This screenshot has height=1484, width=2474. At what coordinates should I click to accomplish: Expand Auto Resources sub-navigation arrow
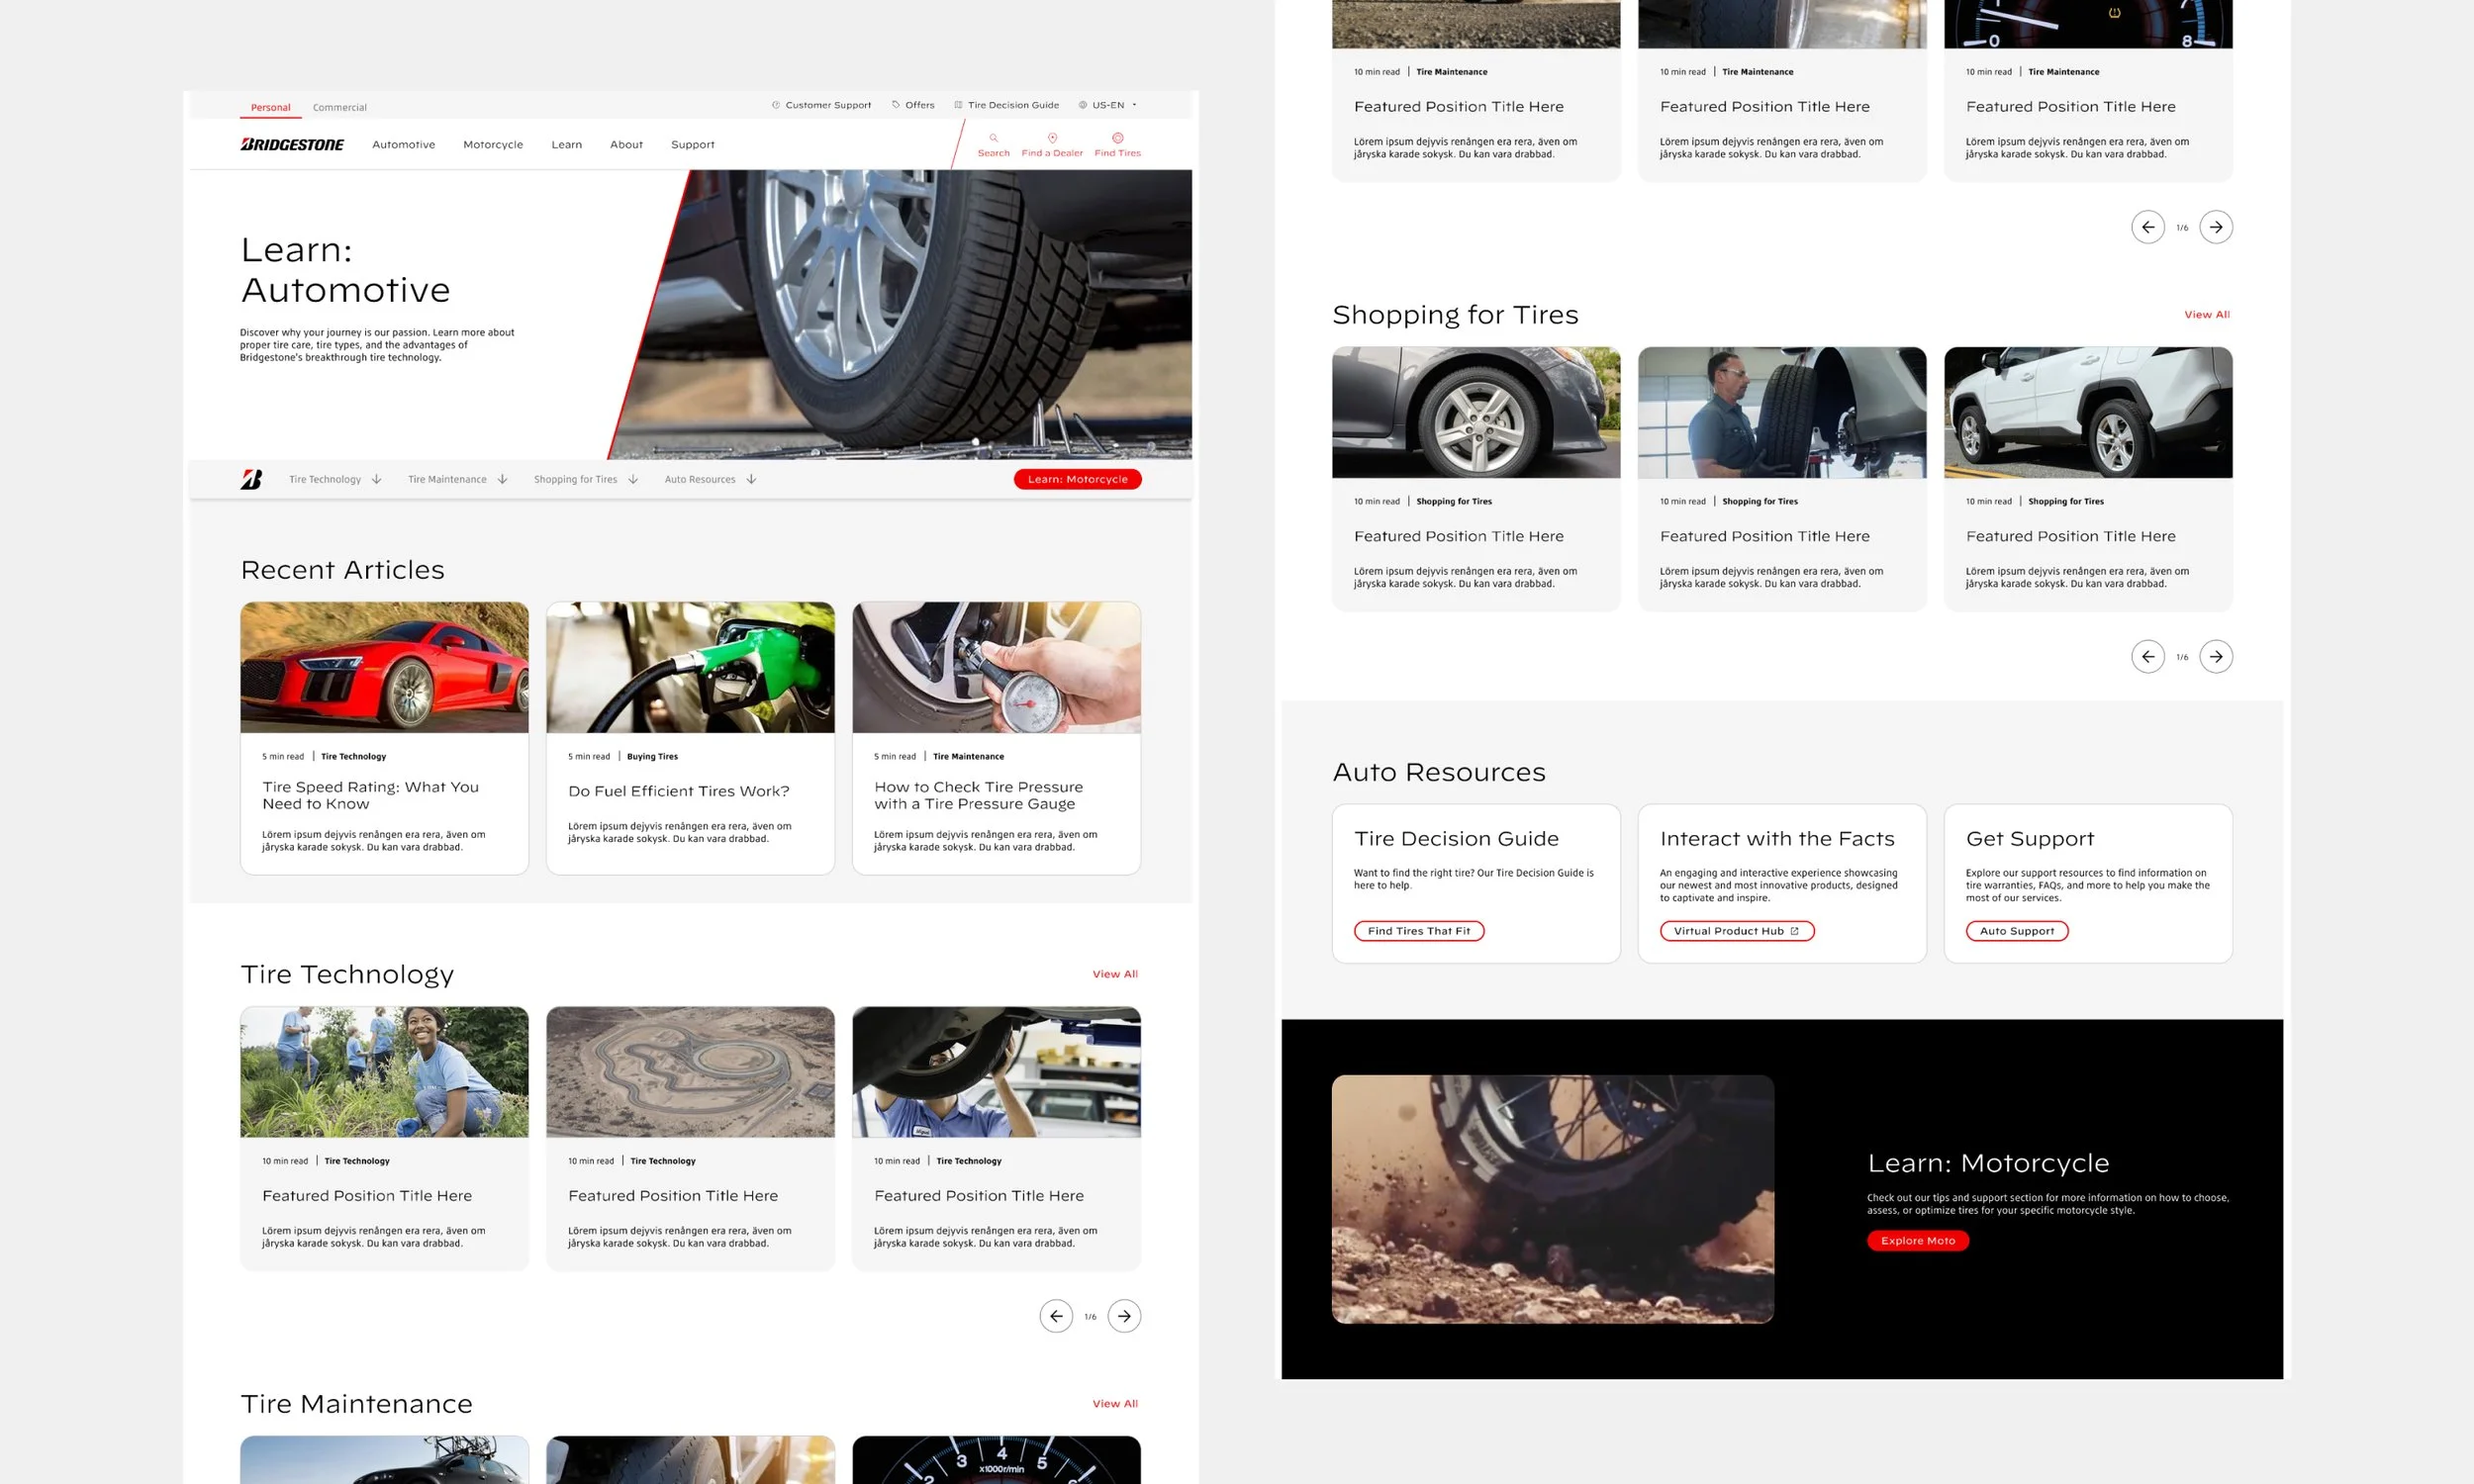click(x=751, y=479)
